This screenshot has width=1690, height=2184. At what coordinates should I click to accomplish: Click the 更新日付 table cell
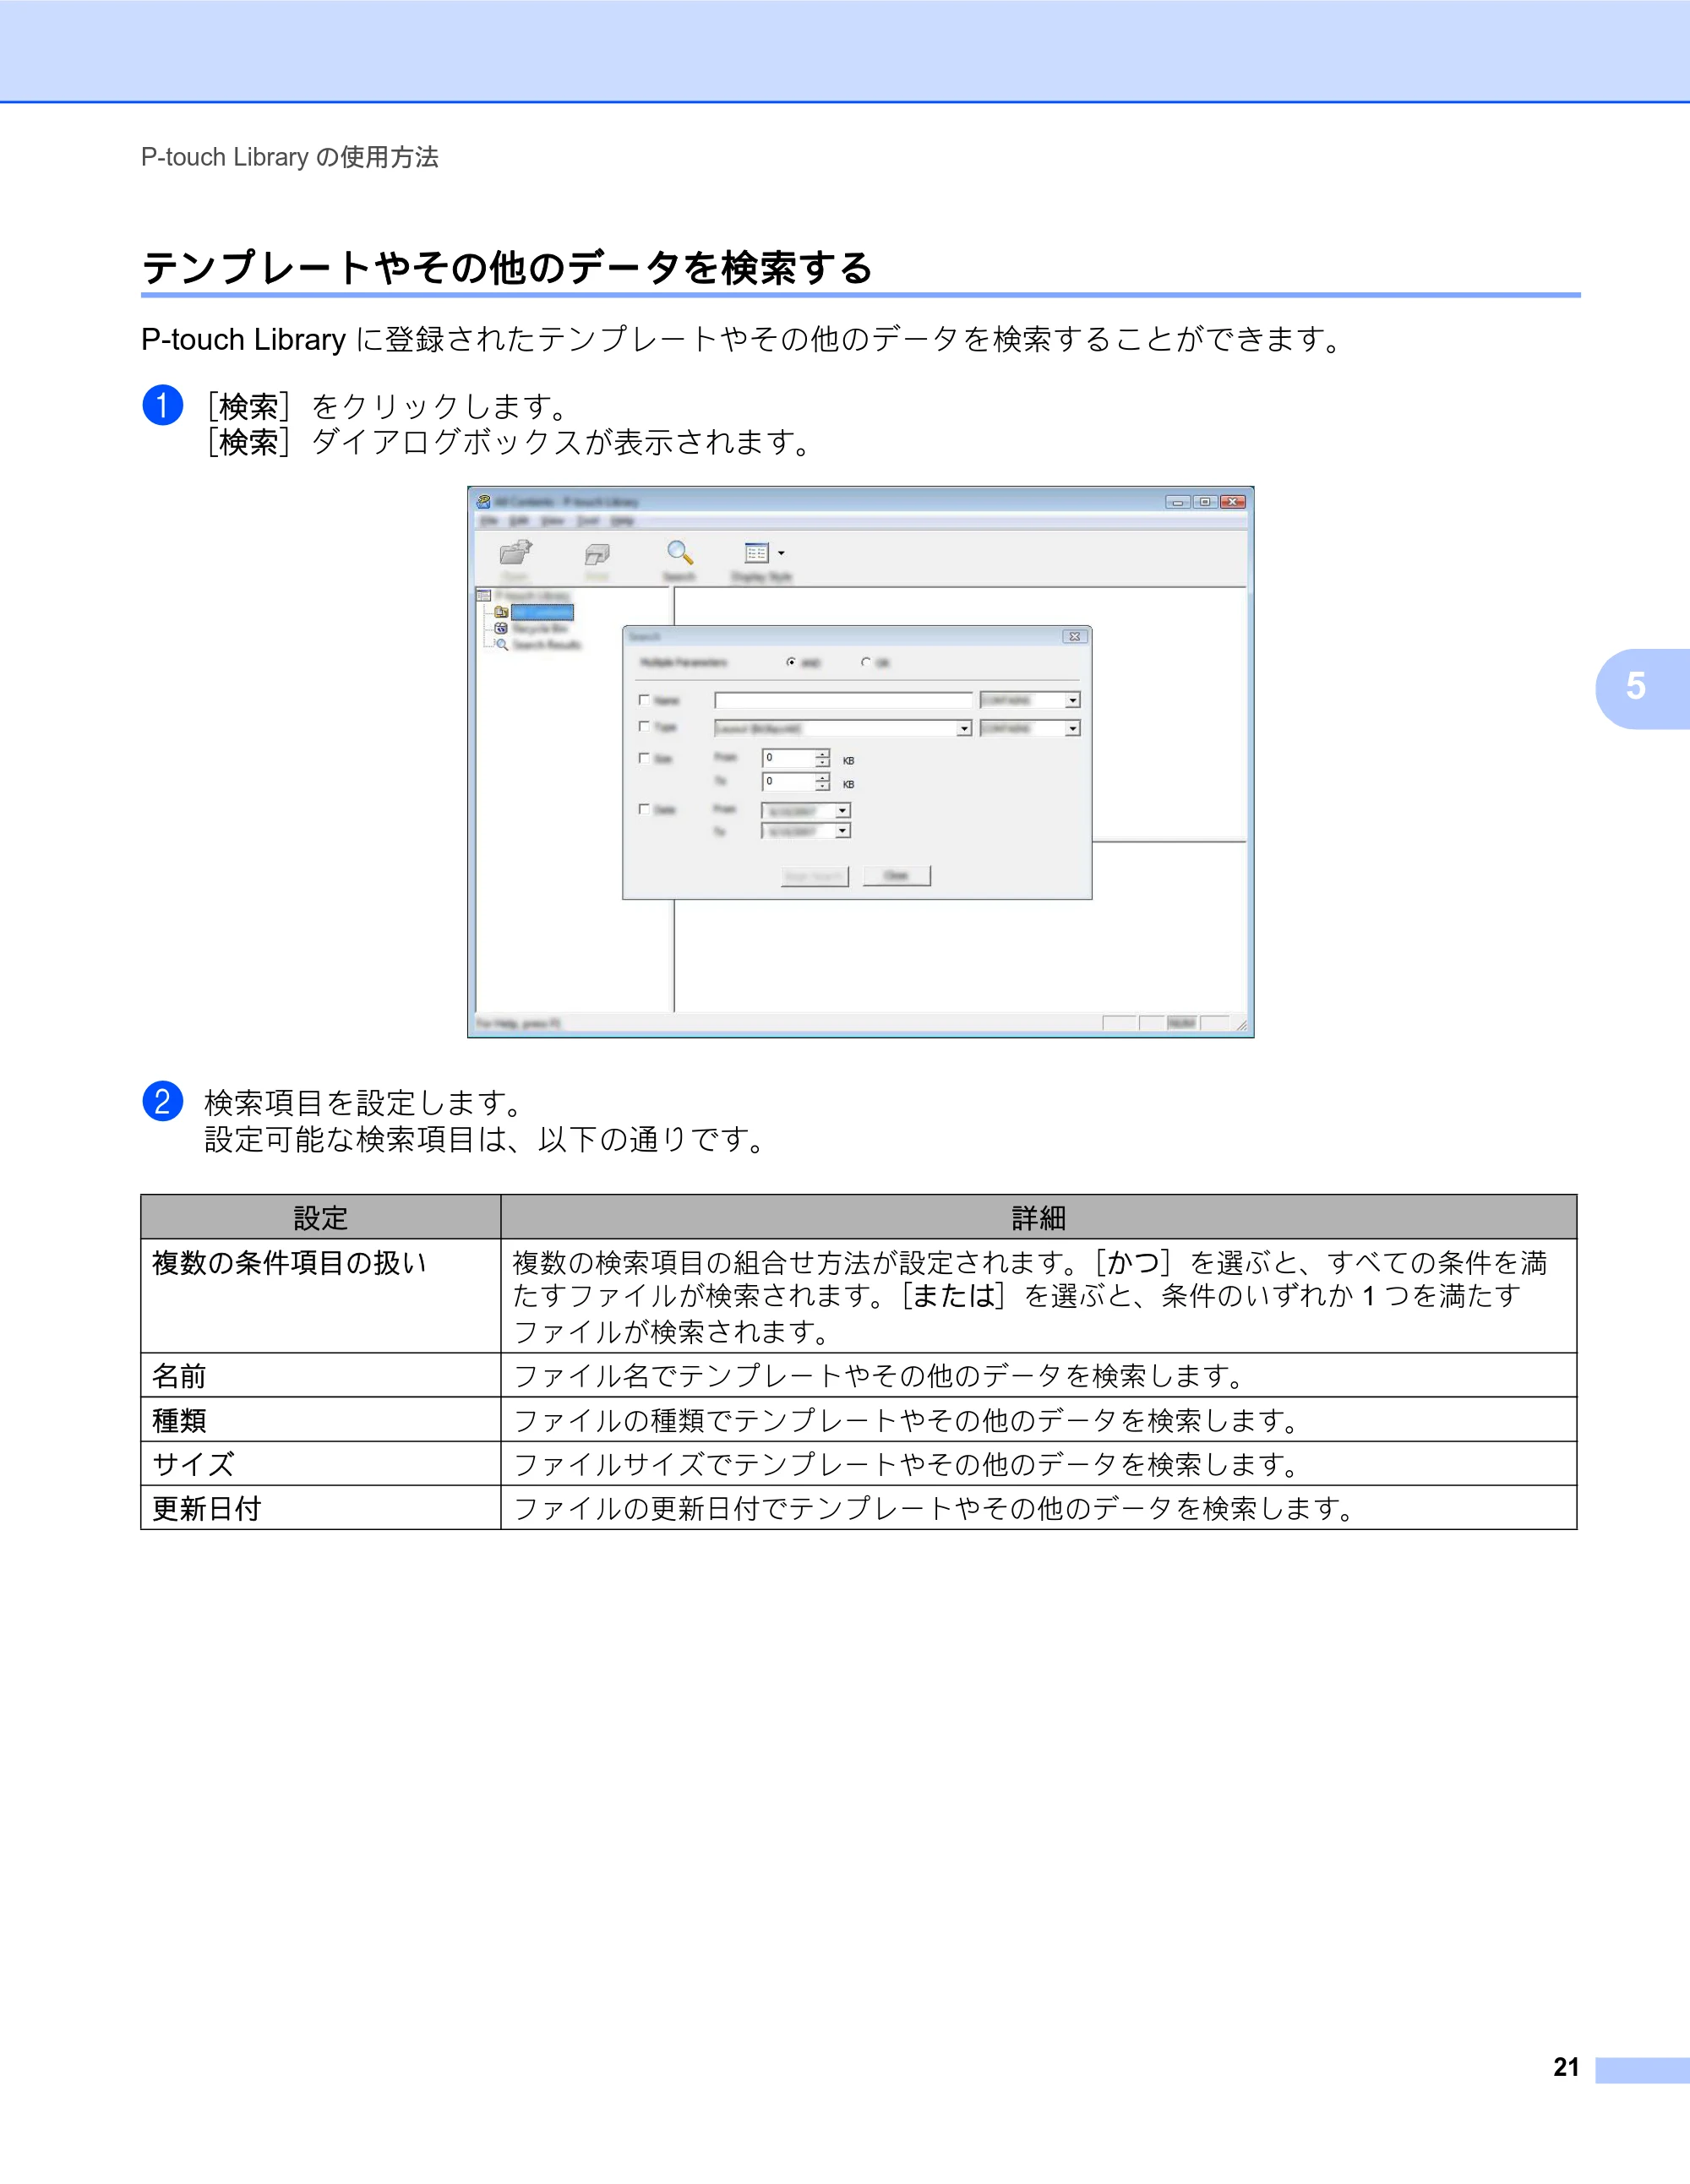tap(321, 1508)
